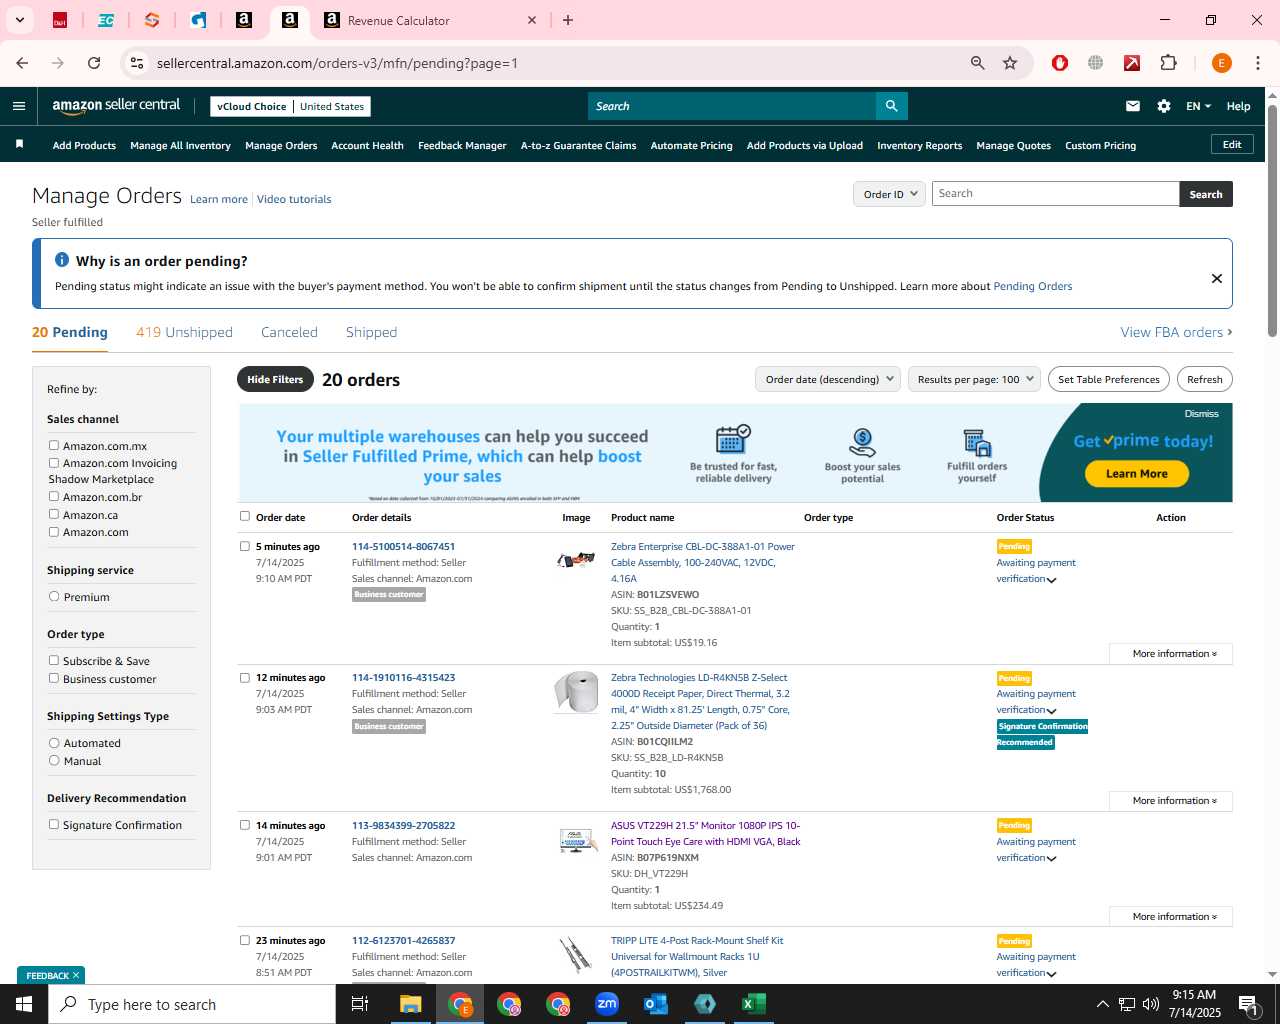The image size is (1280, 1024).
Task: Click the Learn More prime banner button
Action: pyautogui.click(x=1136, y=474)
